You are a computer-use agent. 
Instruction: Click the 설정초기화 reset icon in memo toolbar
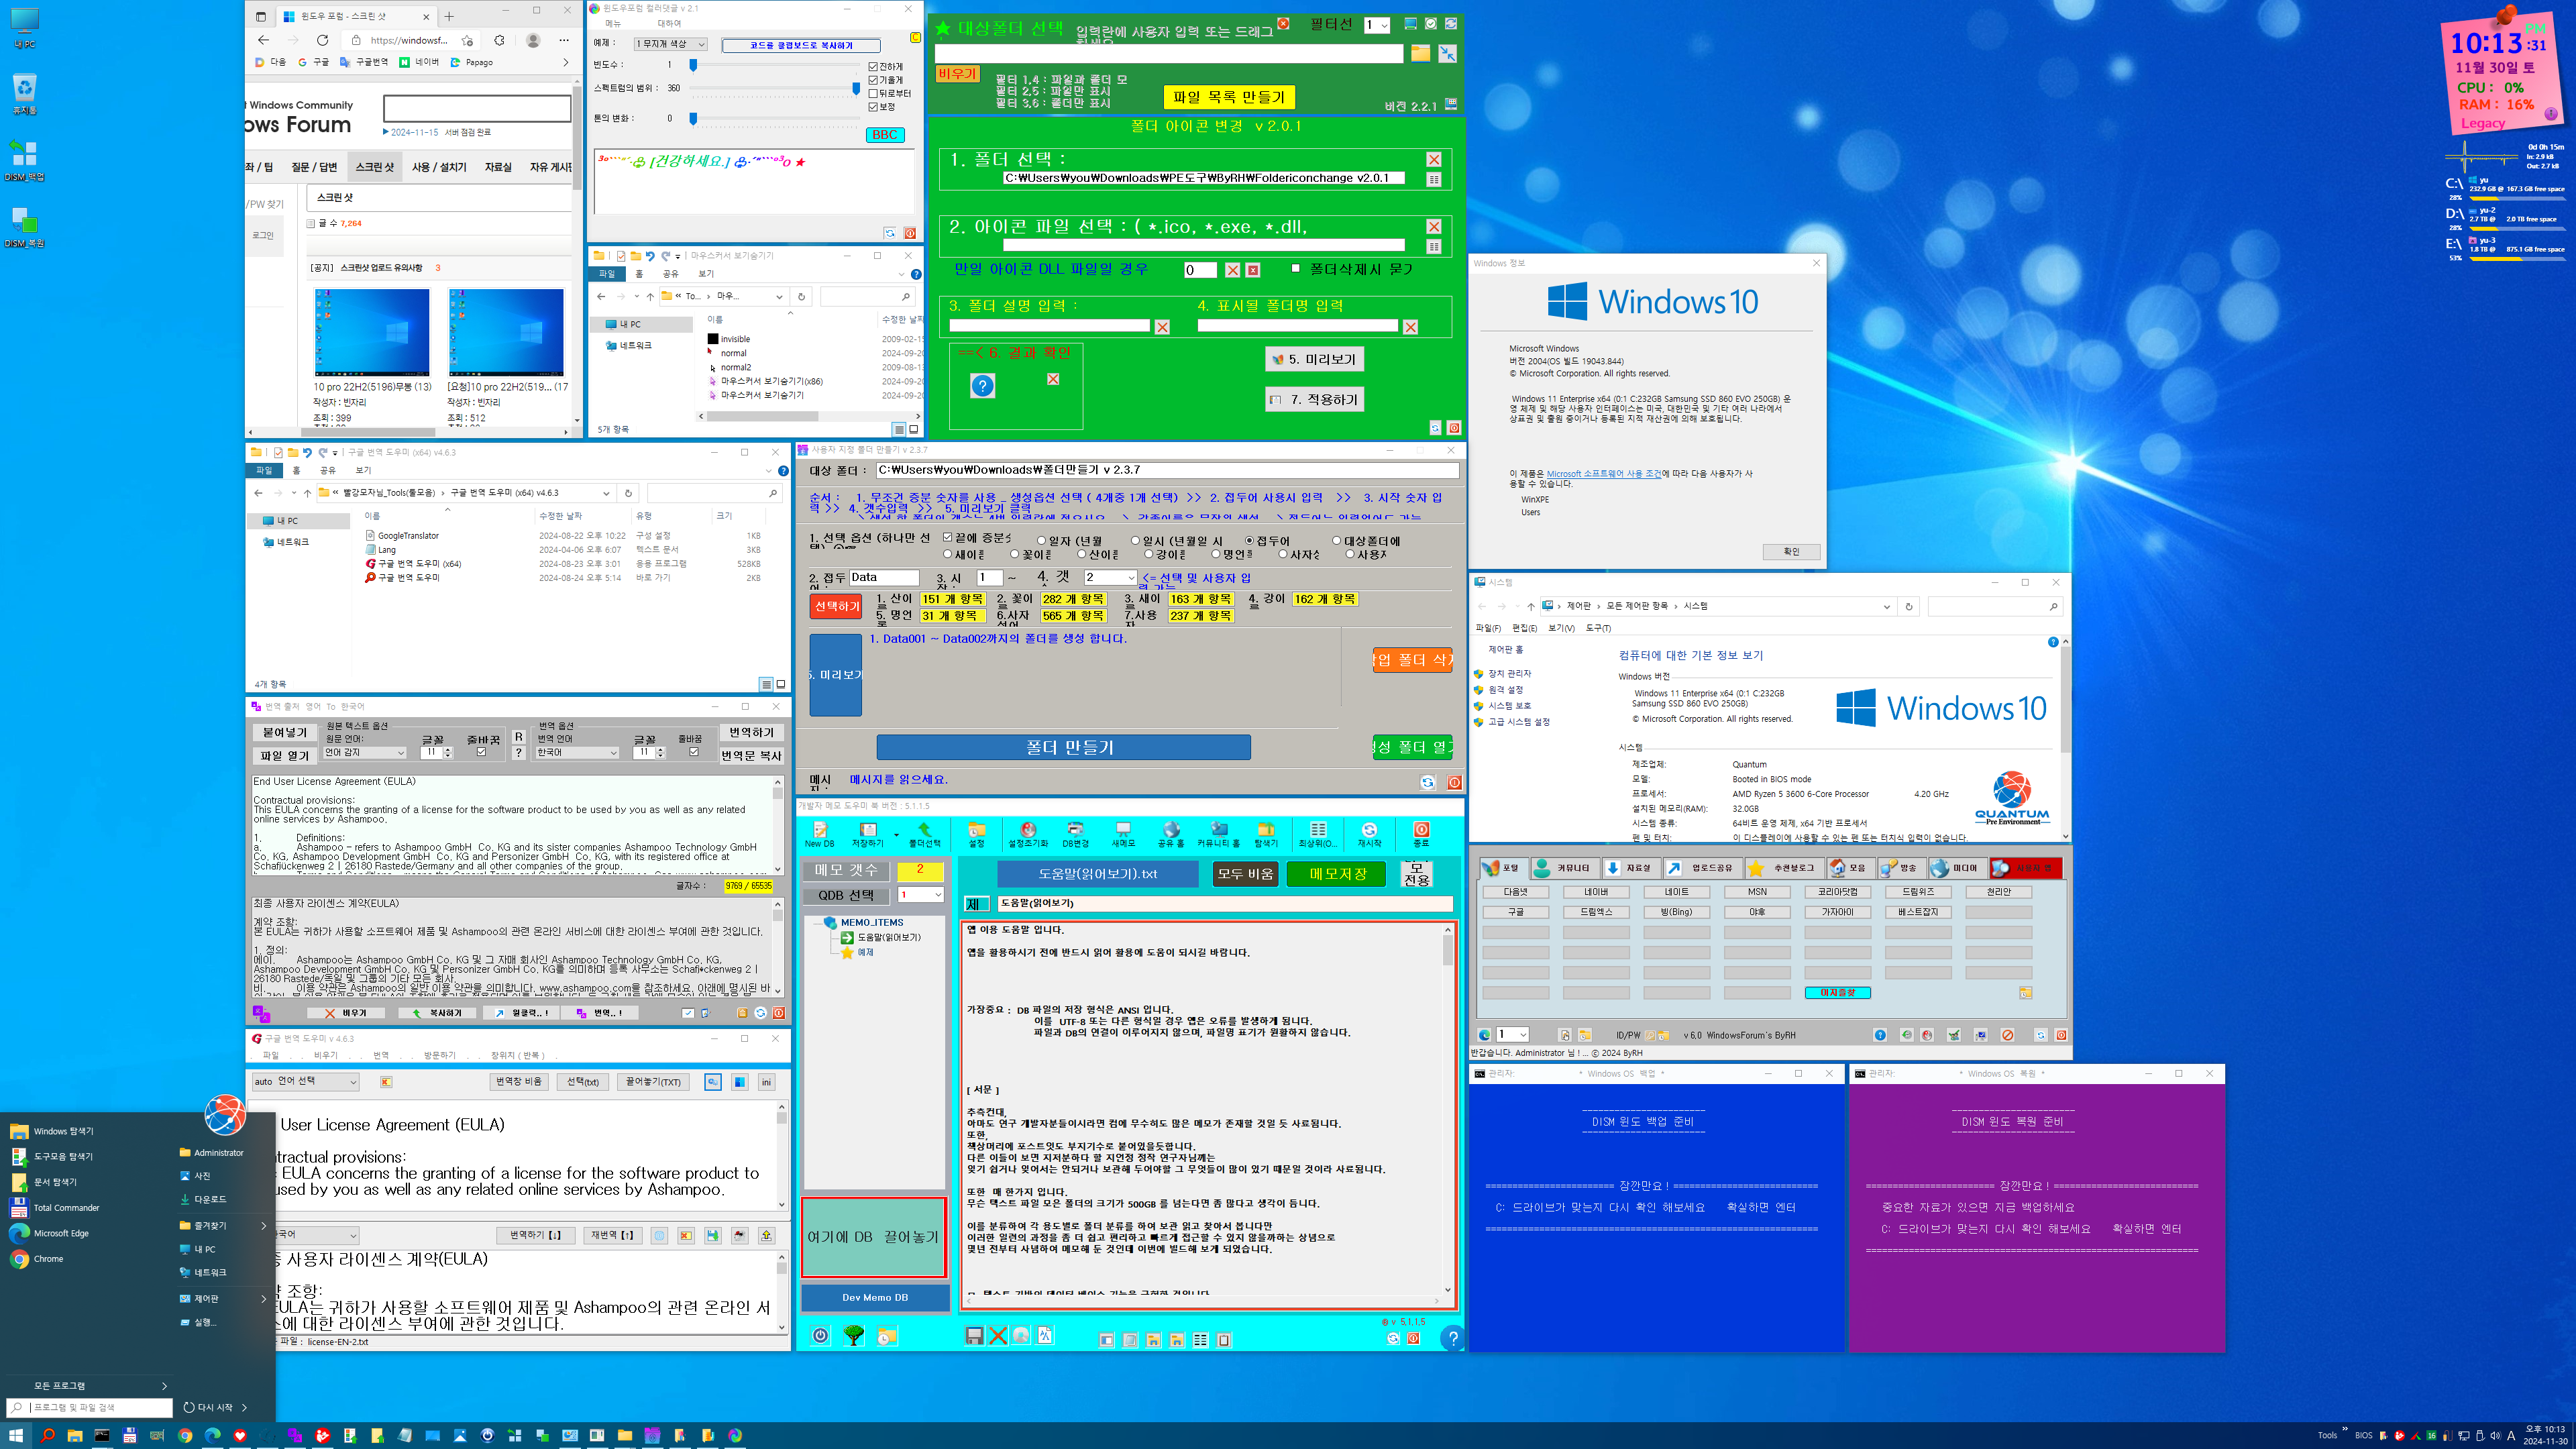pos(1027,834)
